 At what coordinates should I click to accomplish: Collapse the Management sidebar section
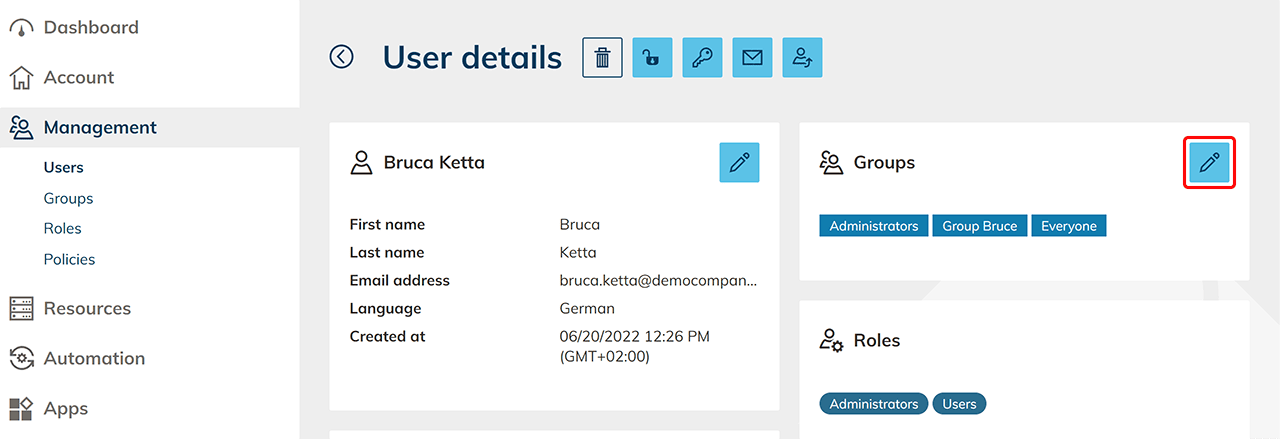pyautogui.click(x=100, y=127)
